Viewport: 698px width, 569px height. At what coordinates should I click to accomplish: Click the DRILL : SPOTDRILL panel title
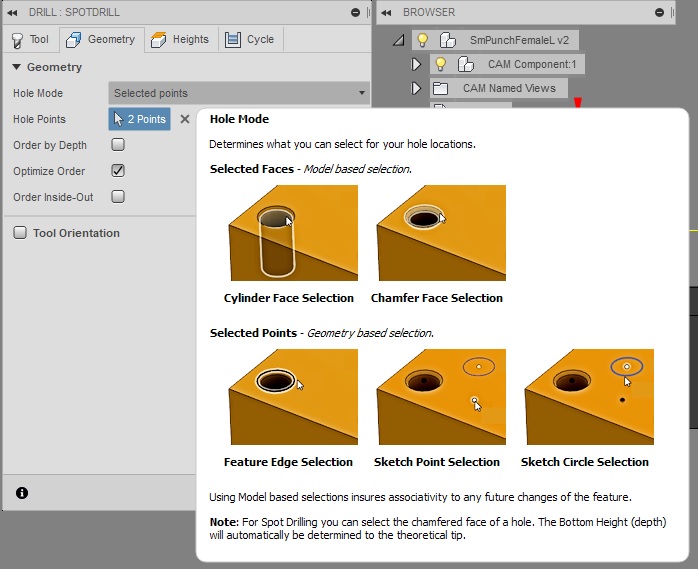tap(74, 12)
